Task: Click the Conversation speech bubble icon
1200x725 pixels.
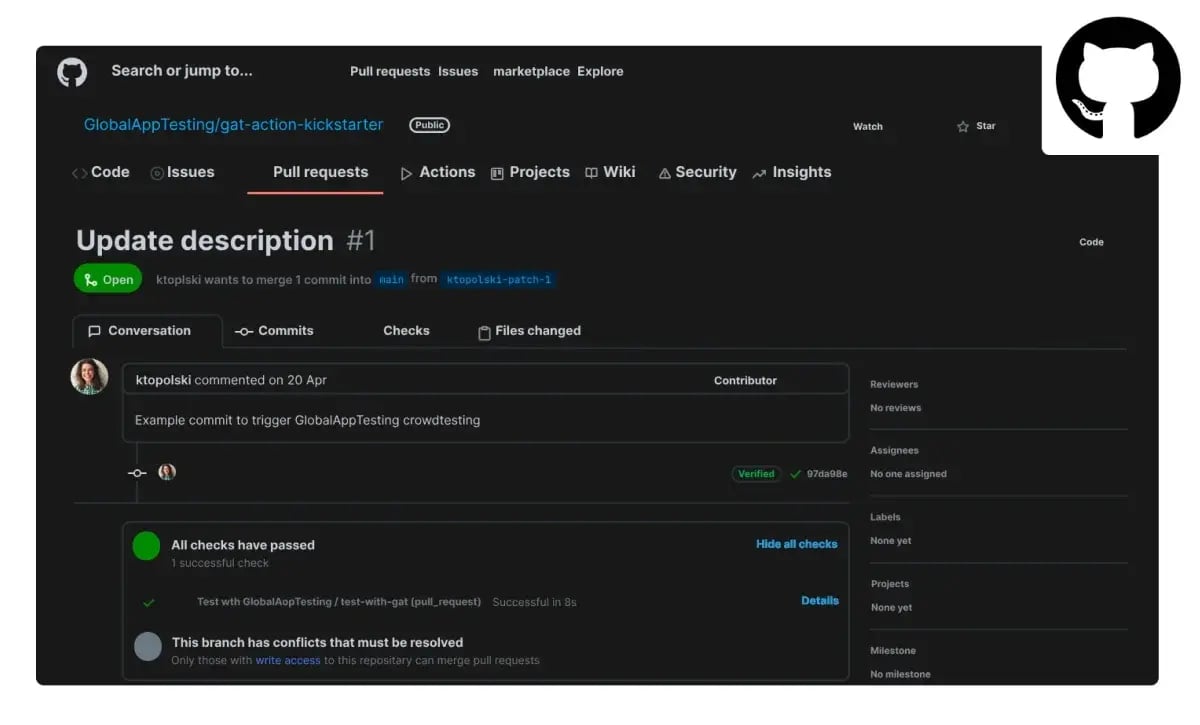Action: point(95,330)
